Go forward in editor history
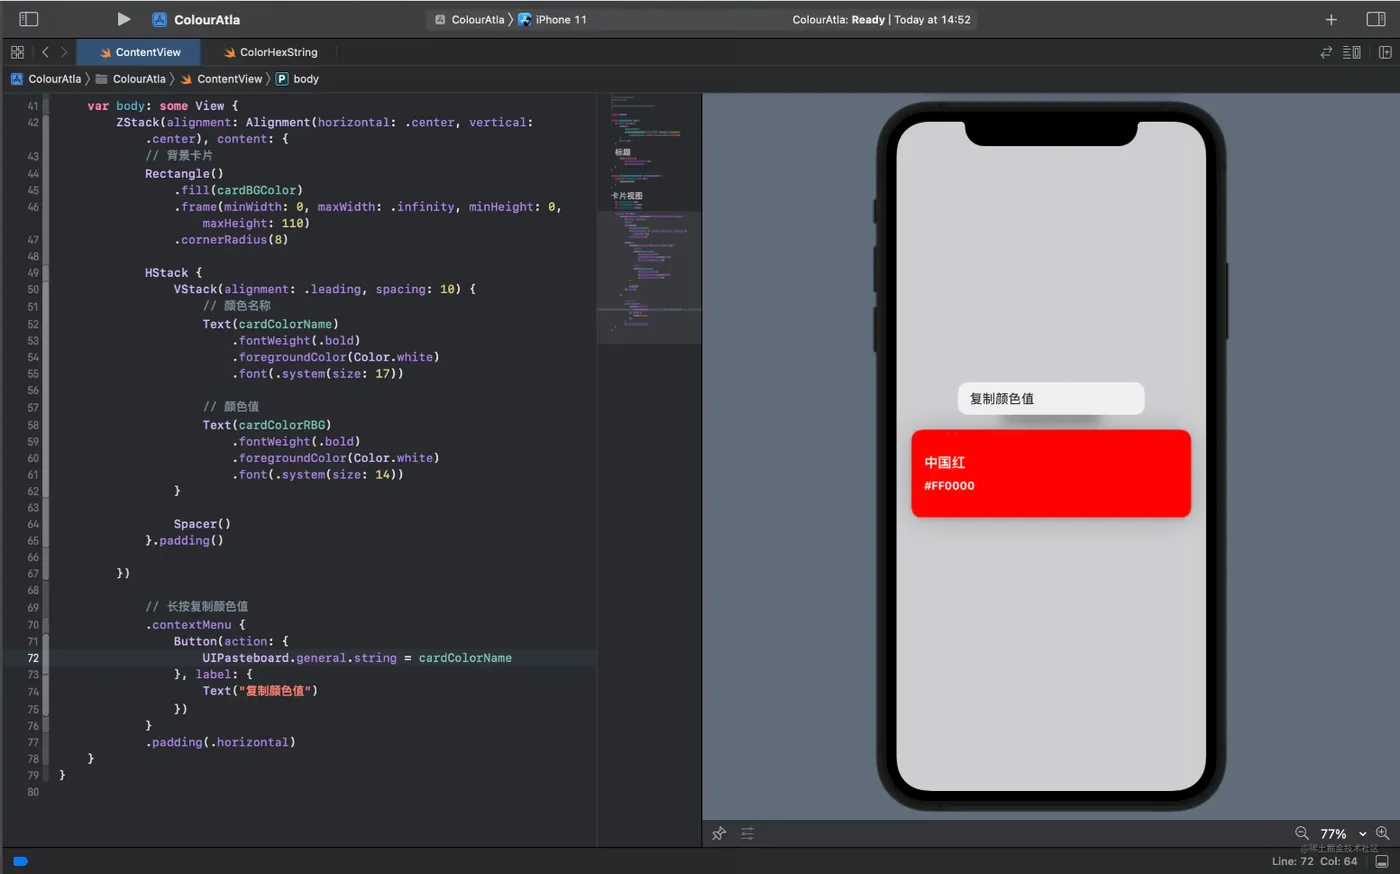 click(x=64, y=52)
